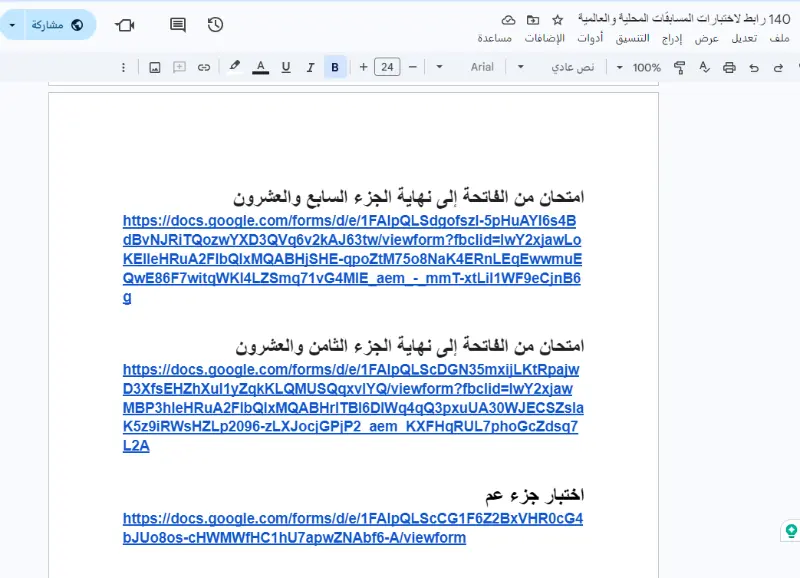Open the التنسيق menu

(632, 38)
